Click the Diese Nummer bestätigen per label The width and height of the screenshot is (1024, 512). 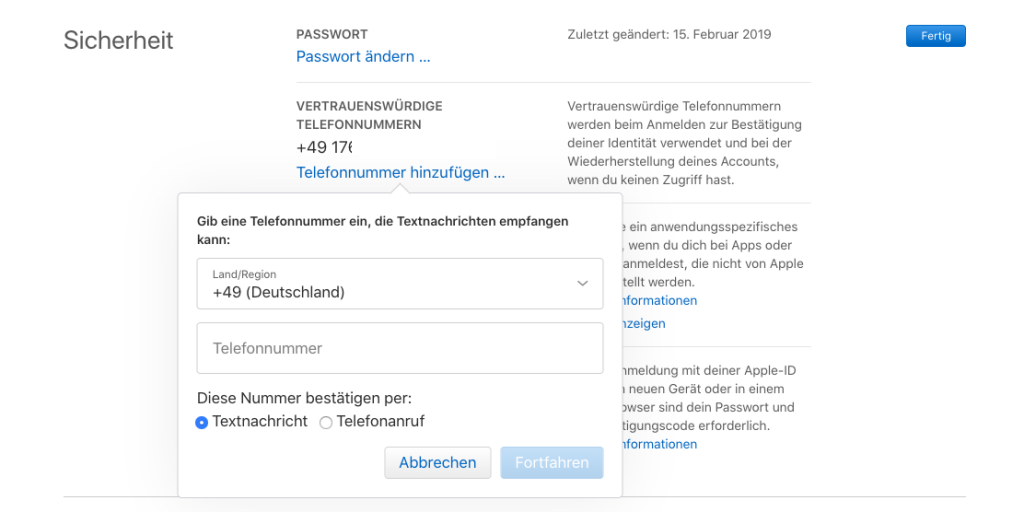304,398
